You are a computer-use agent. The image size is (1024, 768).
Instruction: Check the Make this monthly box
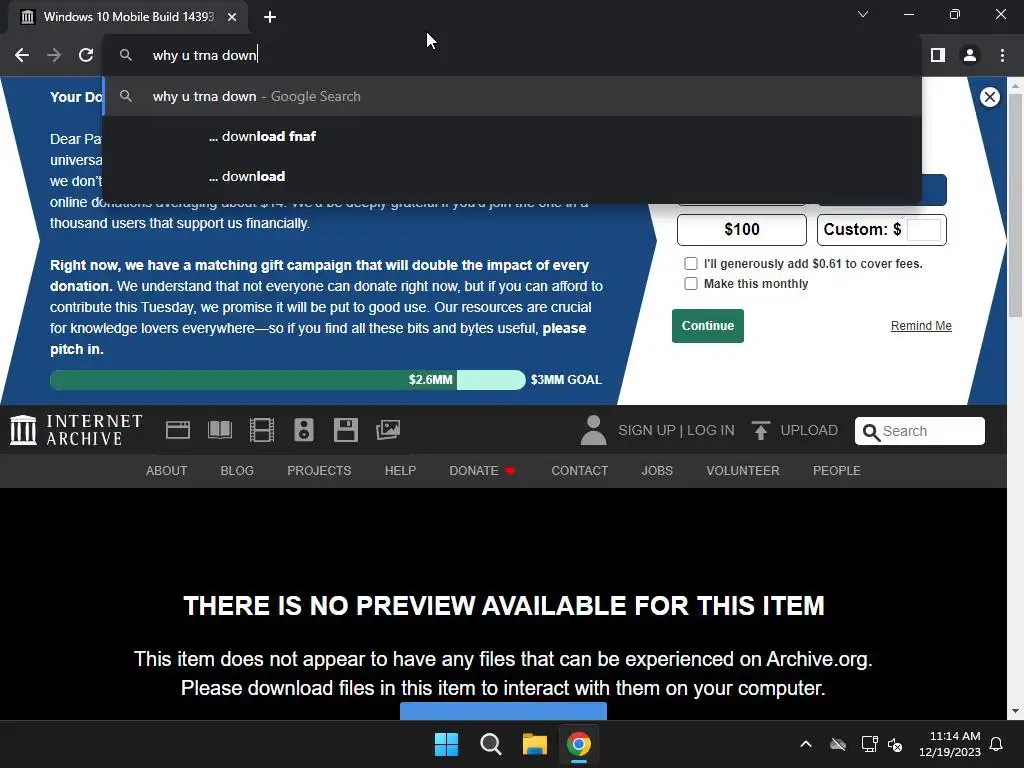click(x=690, y=283)
